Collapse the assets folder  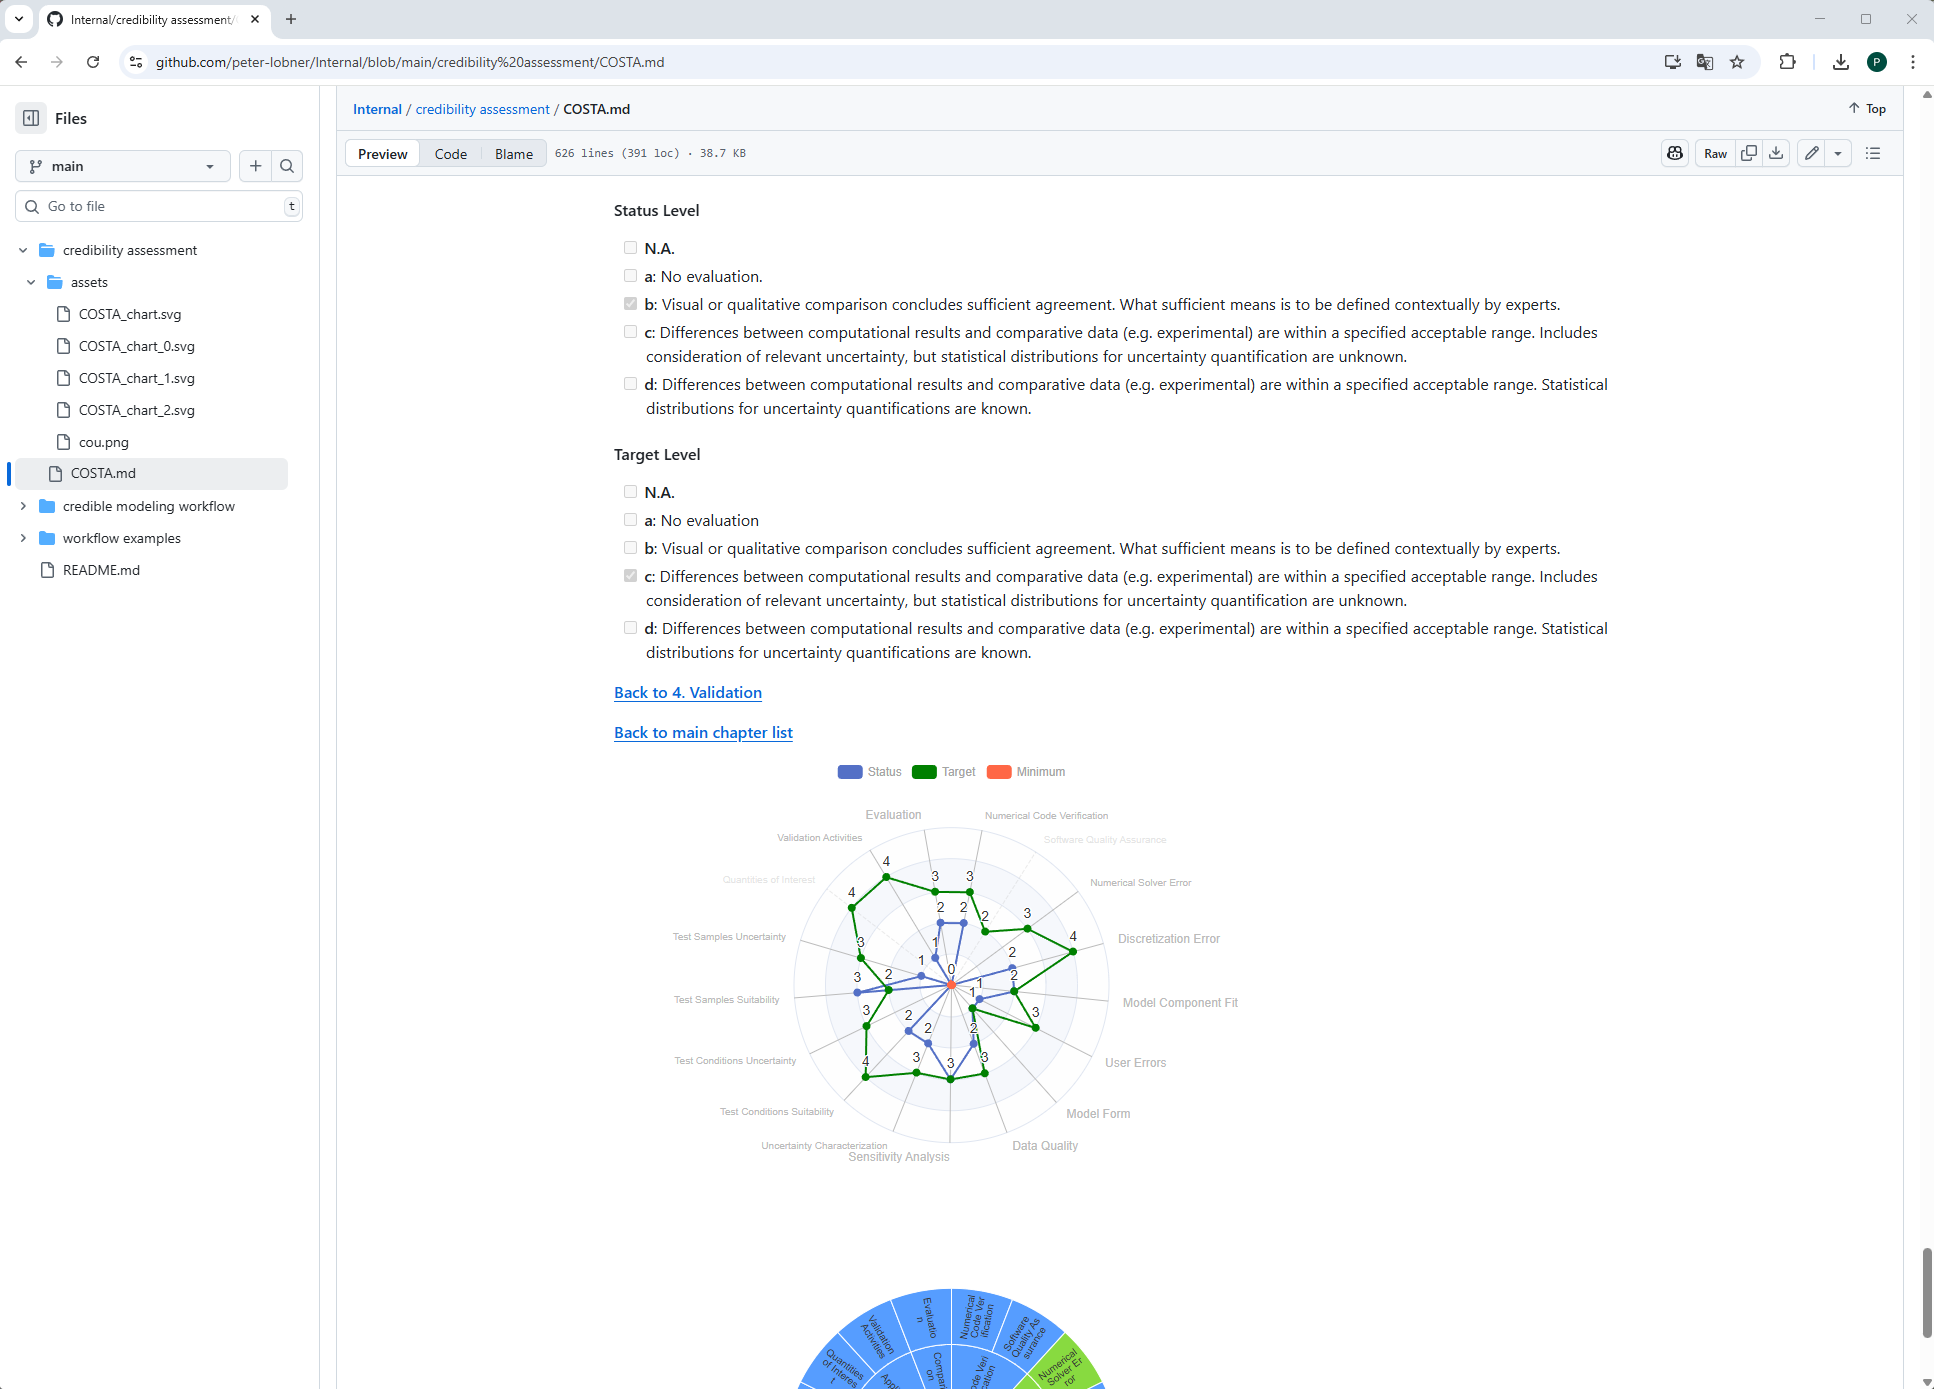[31, 282]
